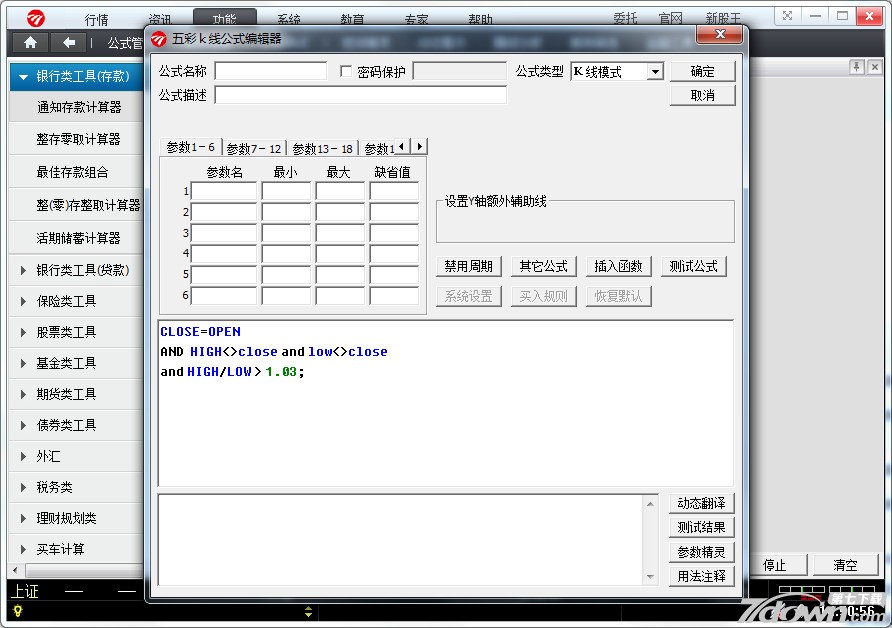
Task: Click the lightbulb icon in status bar
Action: click(x=18, y=612)
